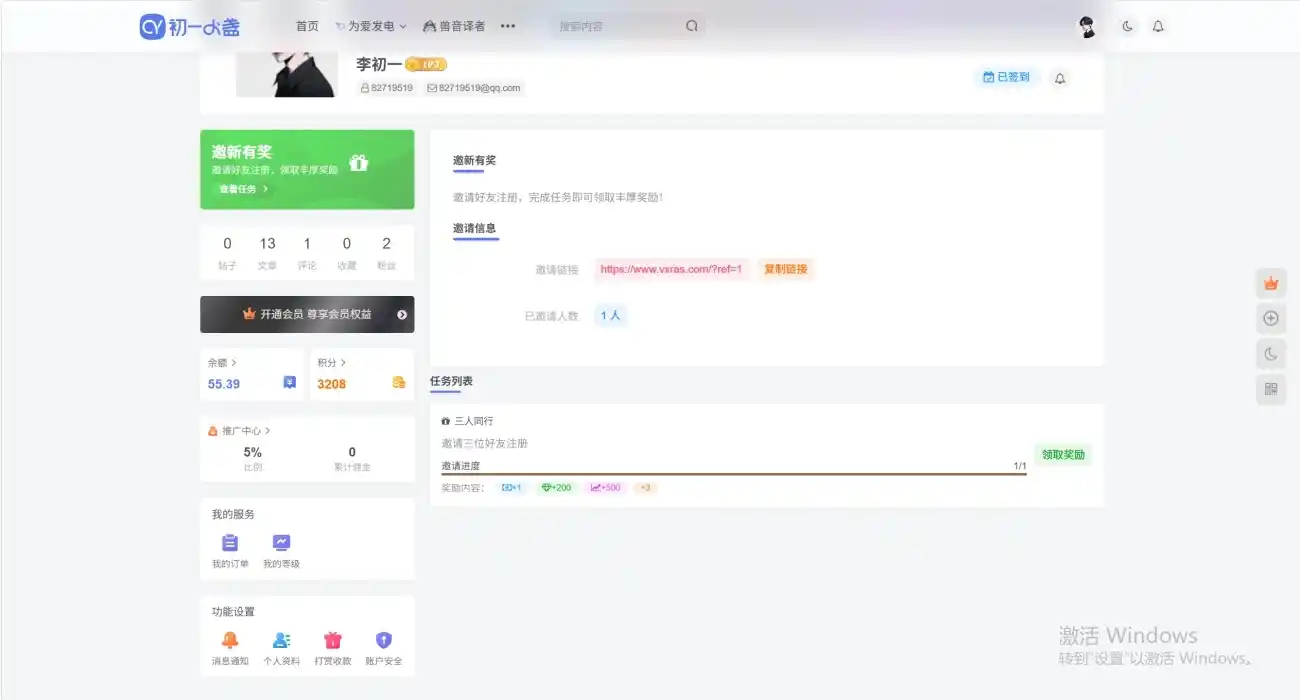The height and width of the screenshot is (700, 1300).
Task: Click the VIP crown icon on right edge
Action: [1271, 283]
